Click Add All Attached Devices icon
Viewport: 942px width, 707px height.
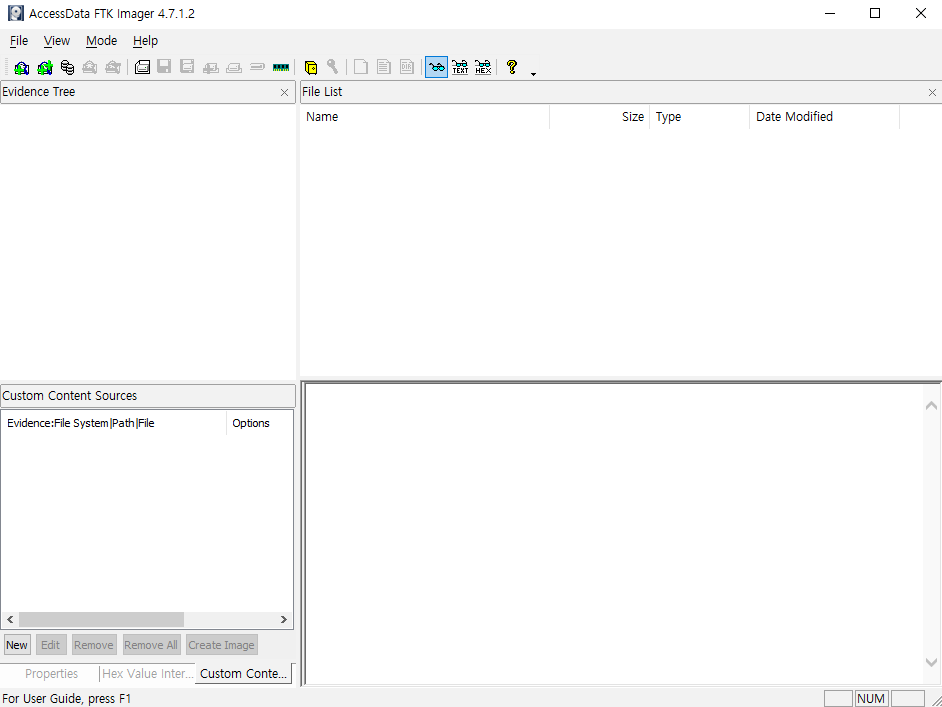pos(45,67)
